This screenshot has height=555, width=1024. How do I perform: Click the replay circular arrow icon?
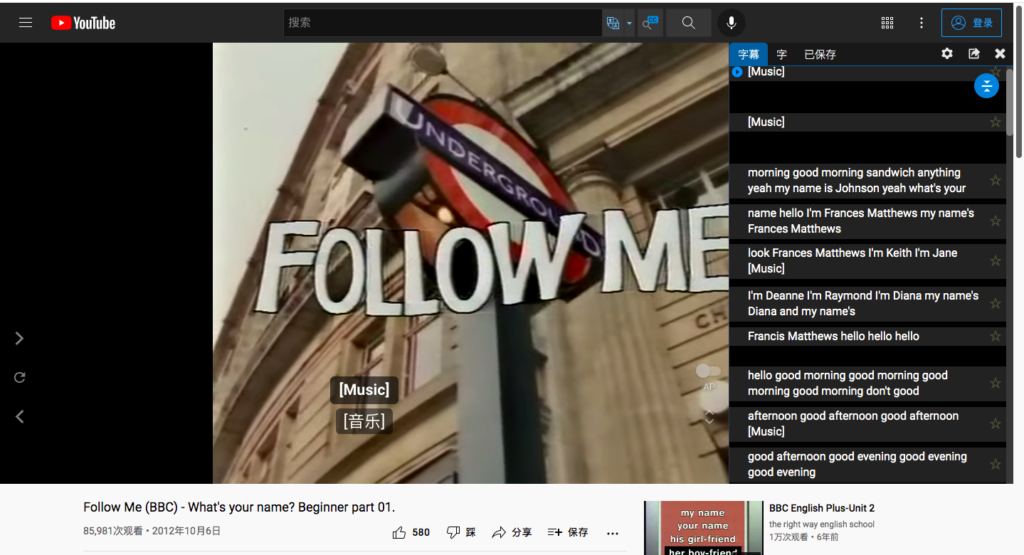coord(20,377)
